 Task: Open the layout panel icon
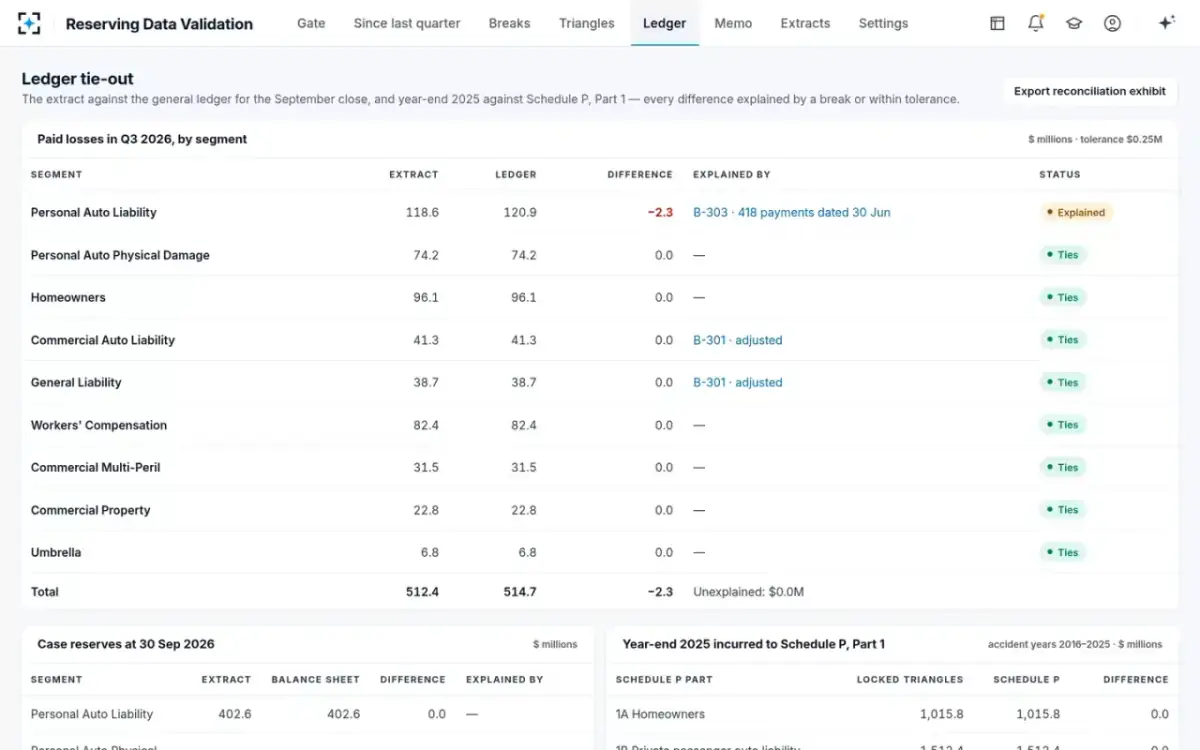(x=997, y=23)
